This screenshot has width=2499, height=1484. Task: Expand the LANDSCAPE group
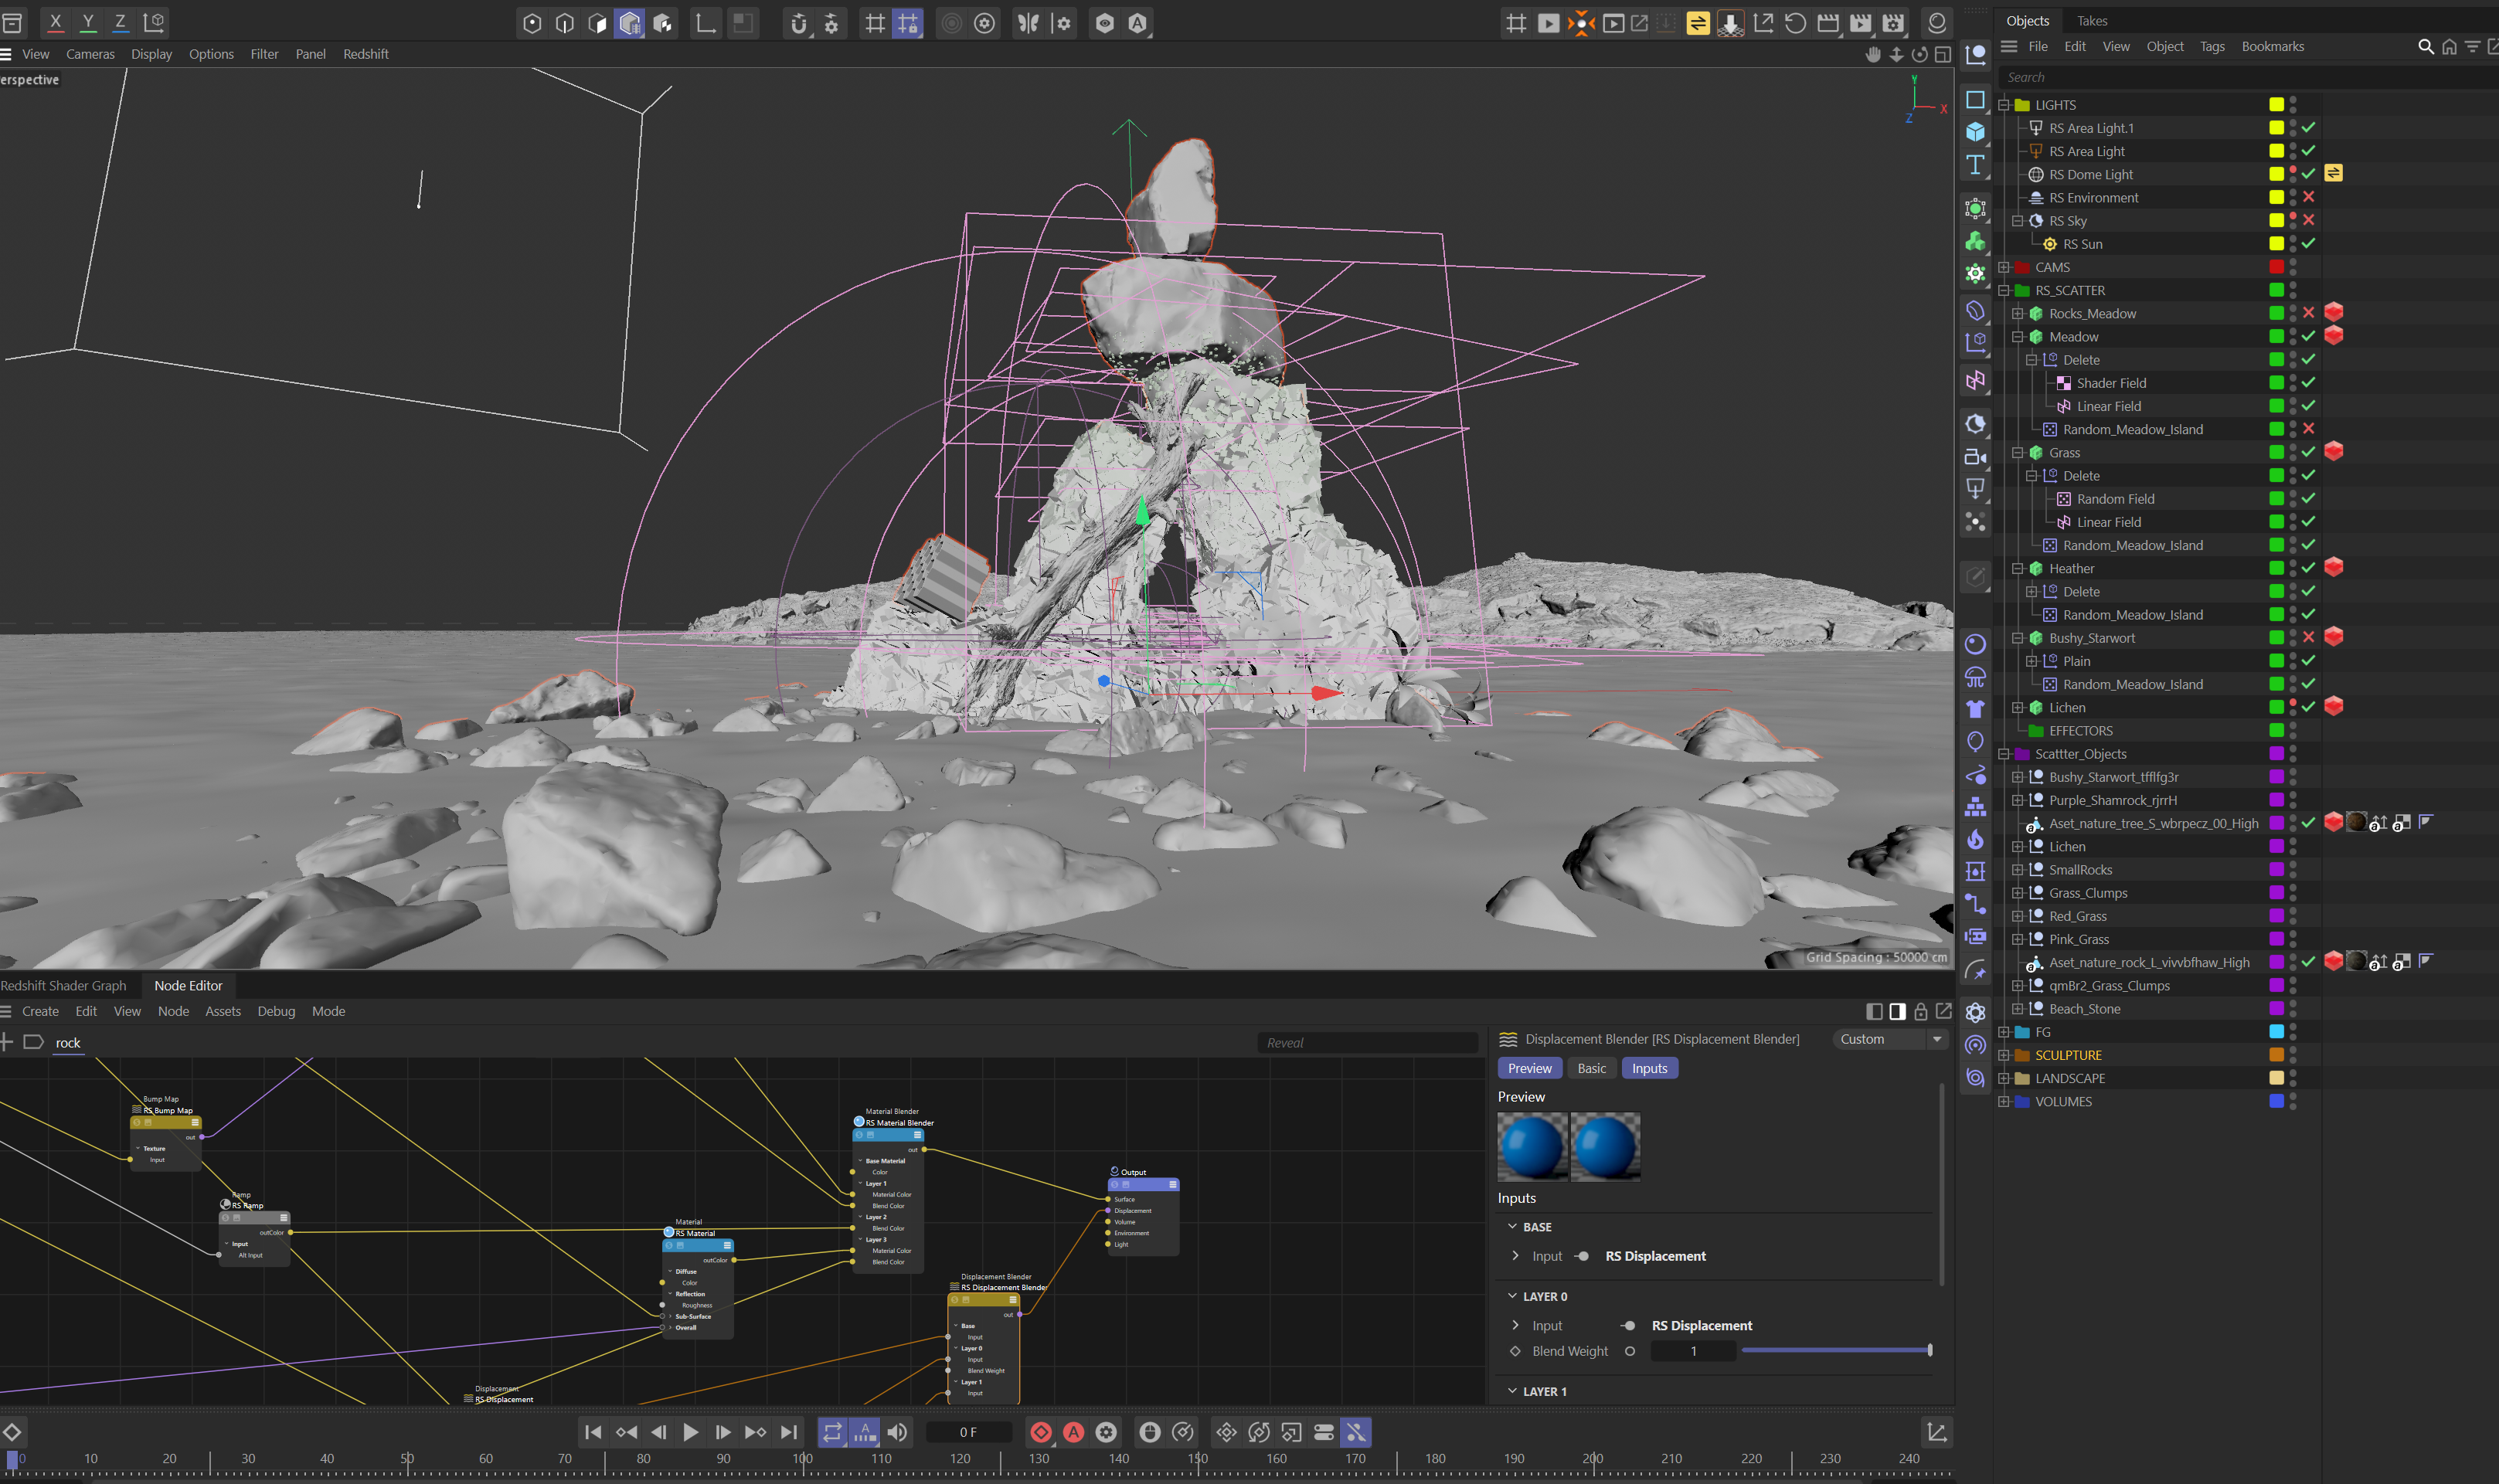pos(2003,1078)
